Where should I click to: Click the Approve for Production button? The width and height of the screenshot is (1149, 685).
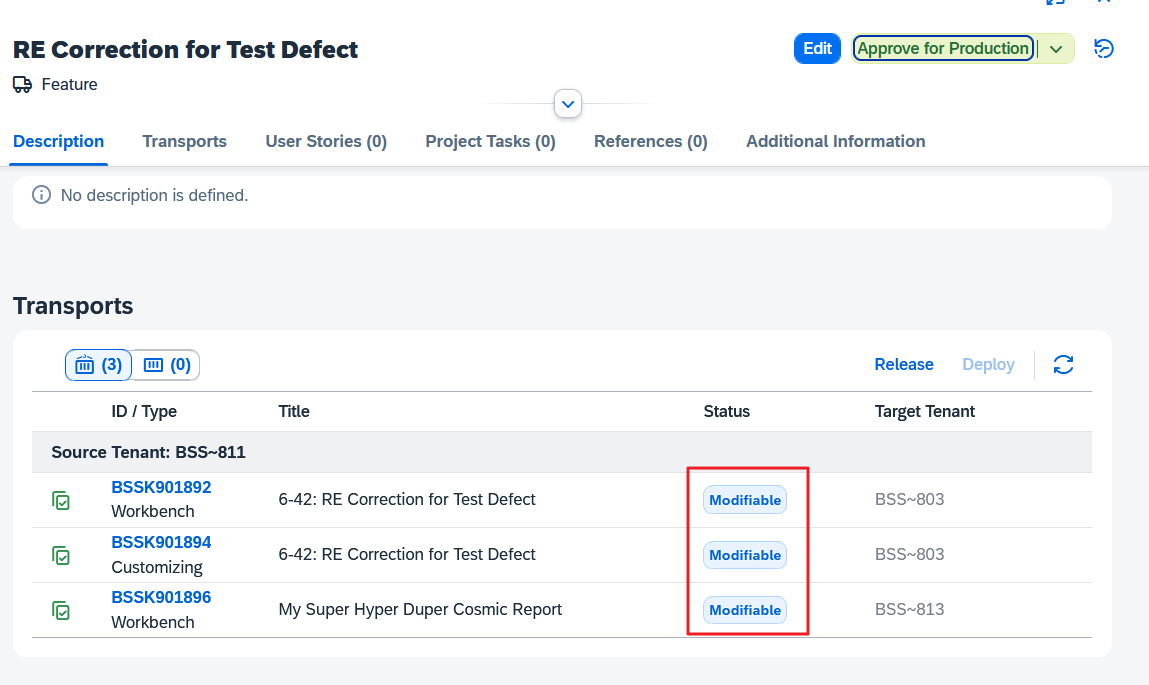click(942, 49)
